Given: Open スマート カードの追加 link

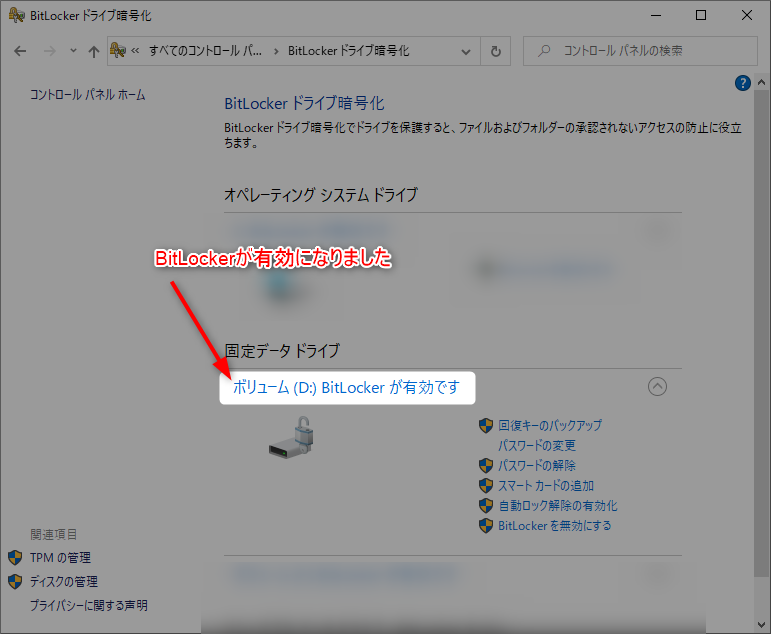Looking at the screenshot, I should click(x=546, y=485).
